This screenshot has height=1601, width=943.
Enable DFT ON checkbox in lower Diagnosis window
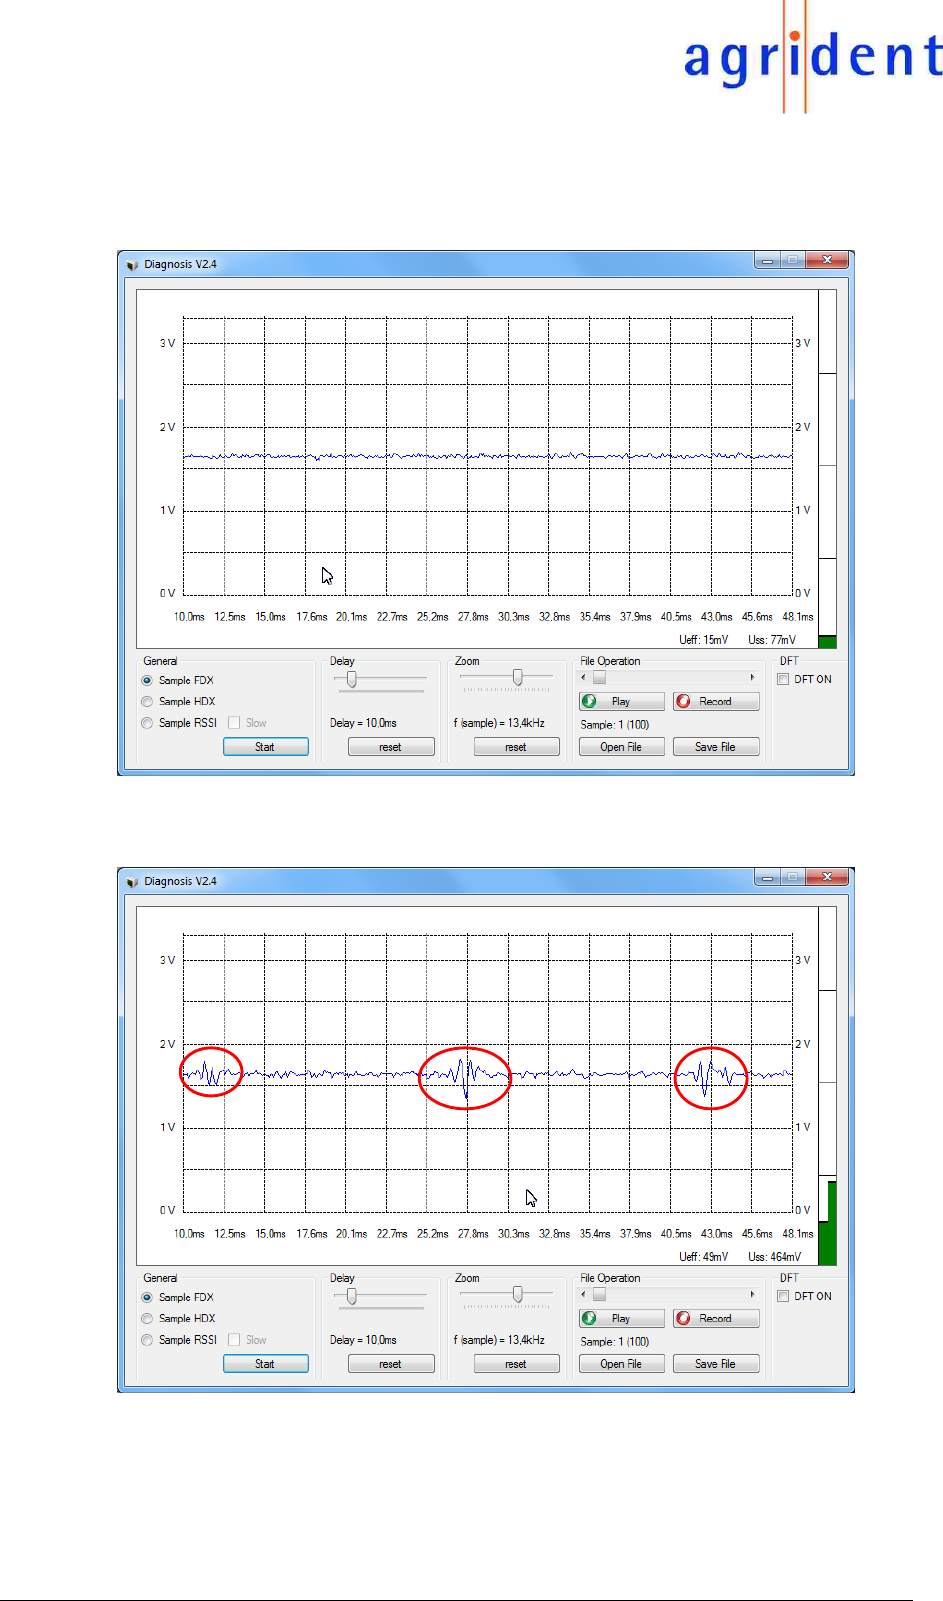(783, 1297)
